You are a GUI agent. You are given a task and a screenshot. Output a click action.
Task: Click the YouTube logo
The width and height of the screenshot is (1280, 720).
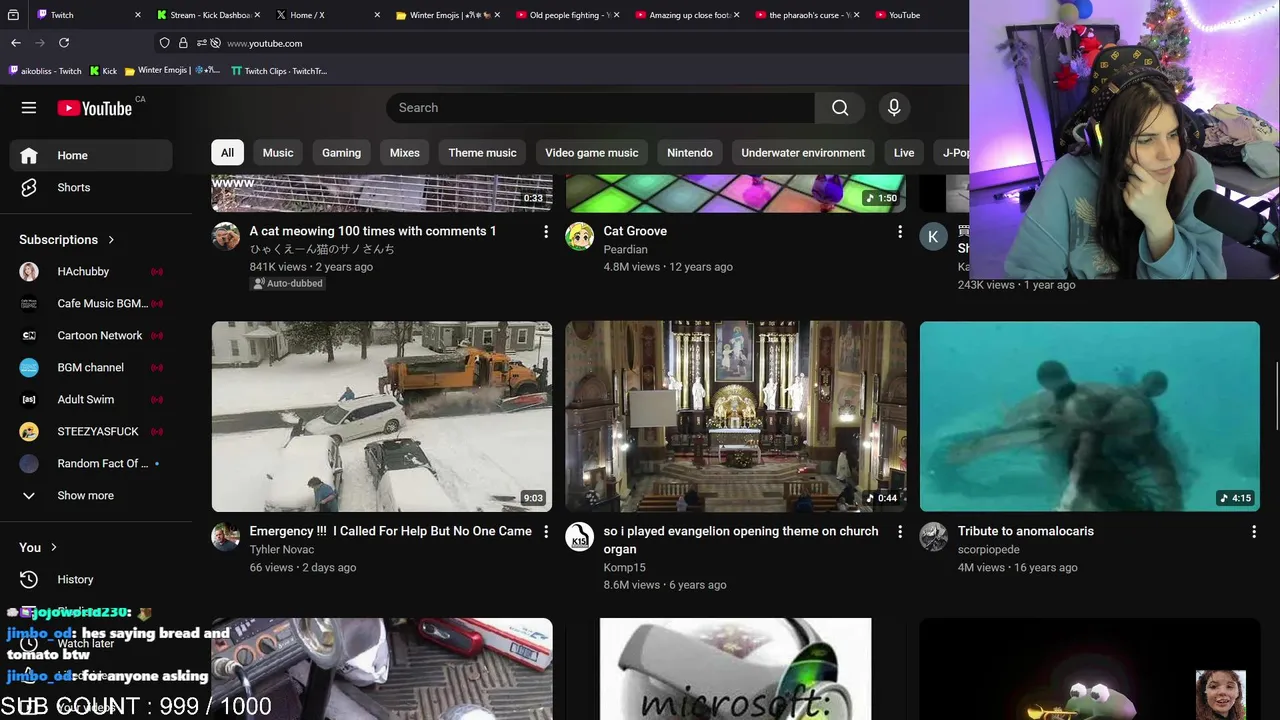[x=95, y=108]
